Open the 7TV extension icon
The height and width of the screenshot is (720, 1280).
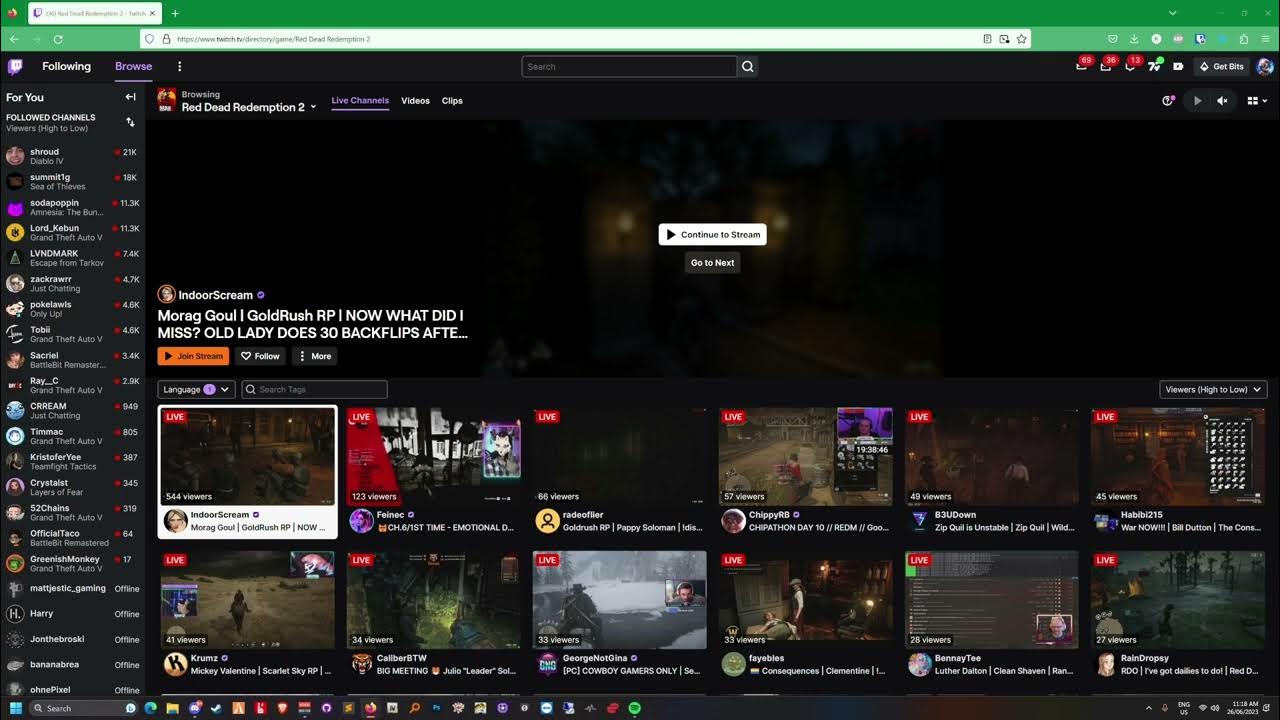(1155, 66)
